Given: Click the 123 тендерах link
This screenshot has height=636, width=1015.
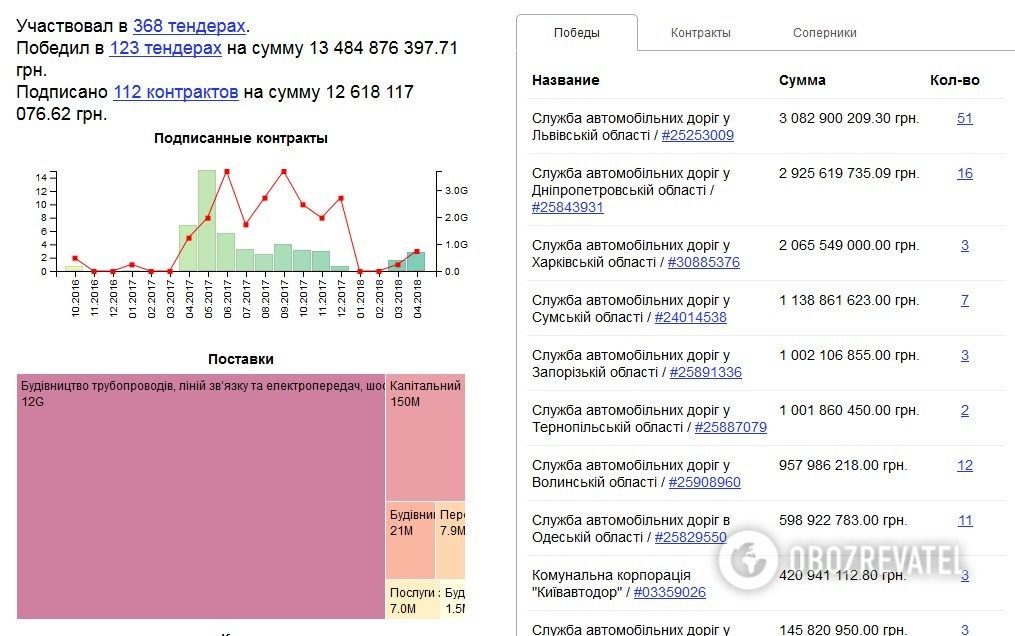Looking at the screenshot, I should click(166, 48).
